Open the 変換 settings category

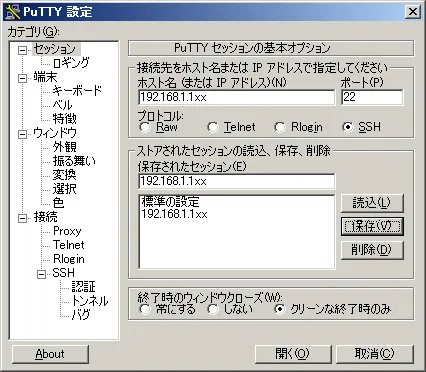tap(65, 175)
